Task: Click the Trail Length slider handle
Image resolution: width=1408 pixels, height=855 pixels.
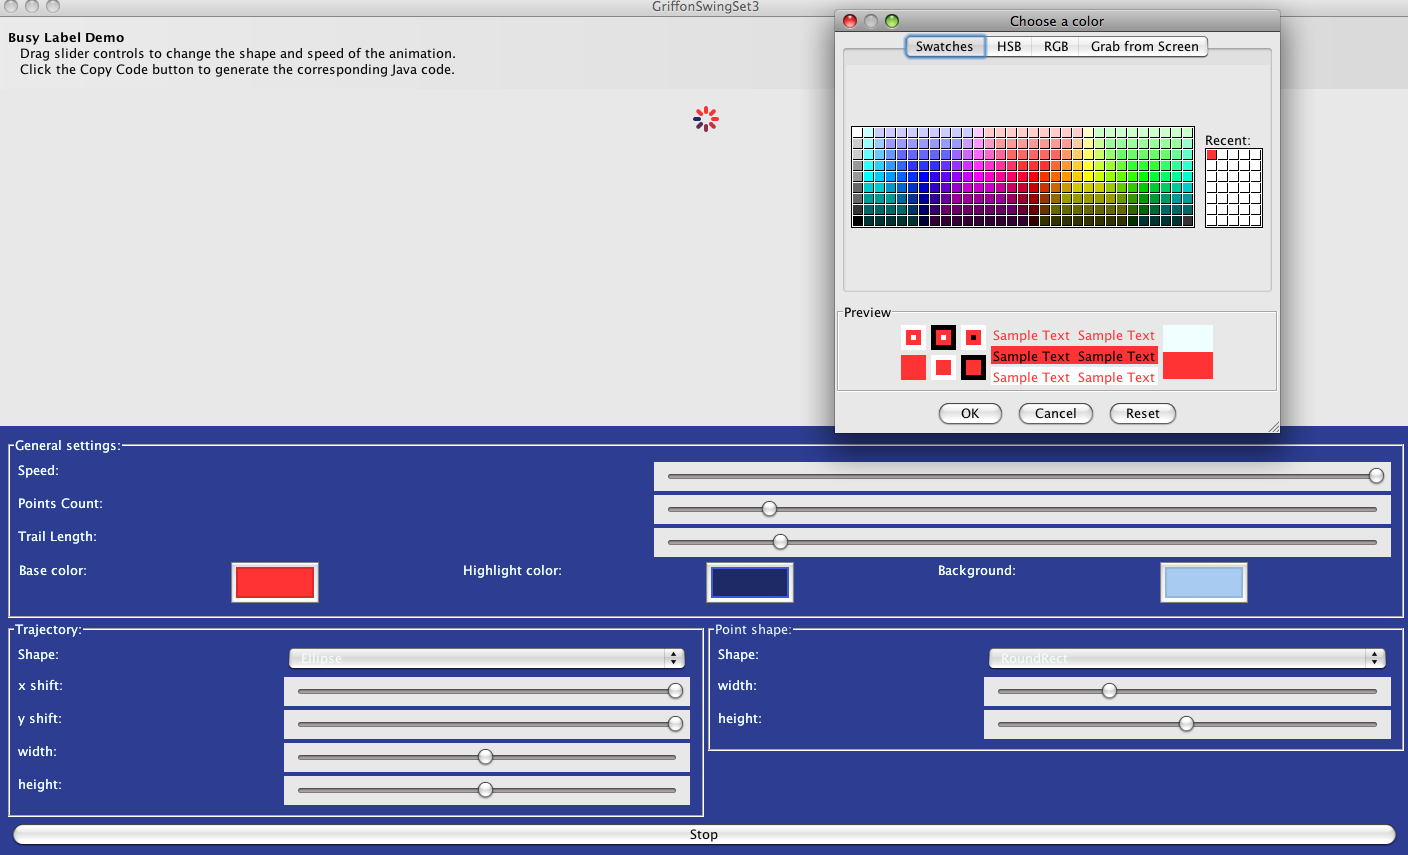Action: pos(780,542)
